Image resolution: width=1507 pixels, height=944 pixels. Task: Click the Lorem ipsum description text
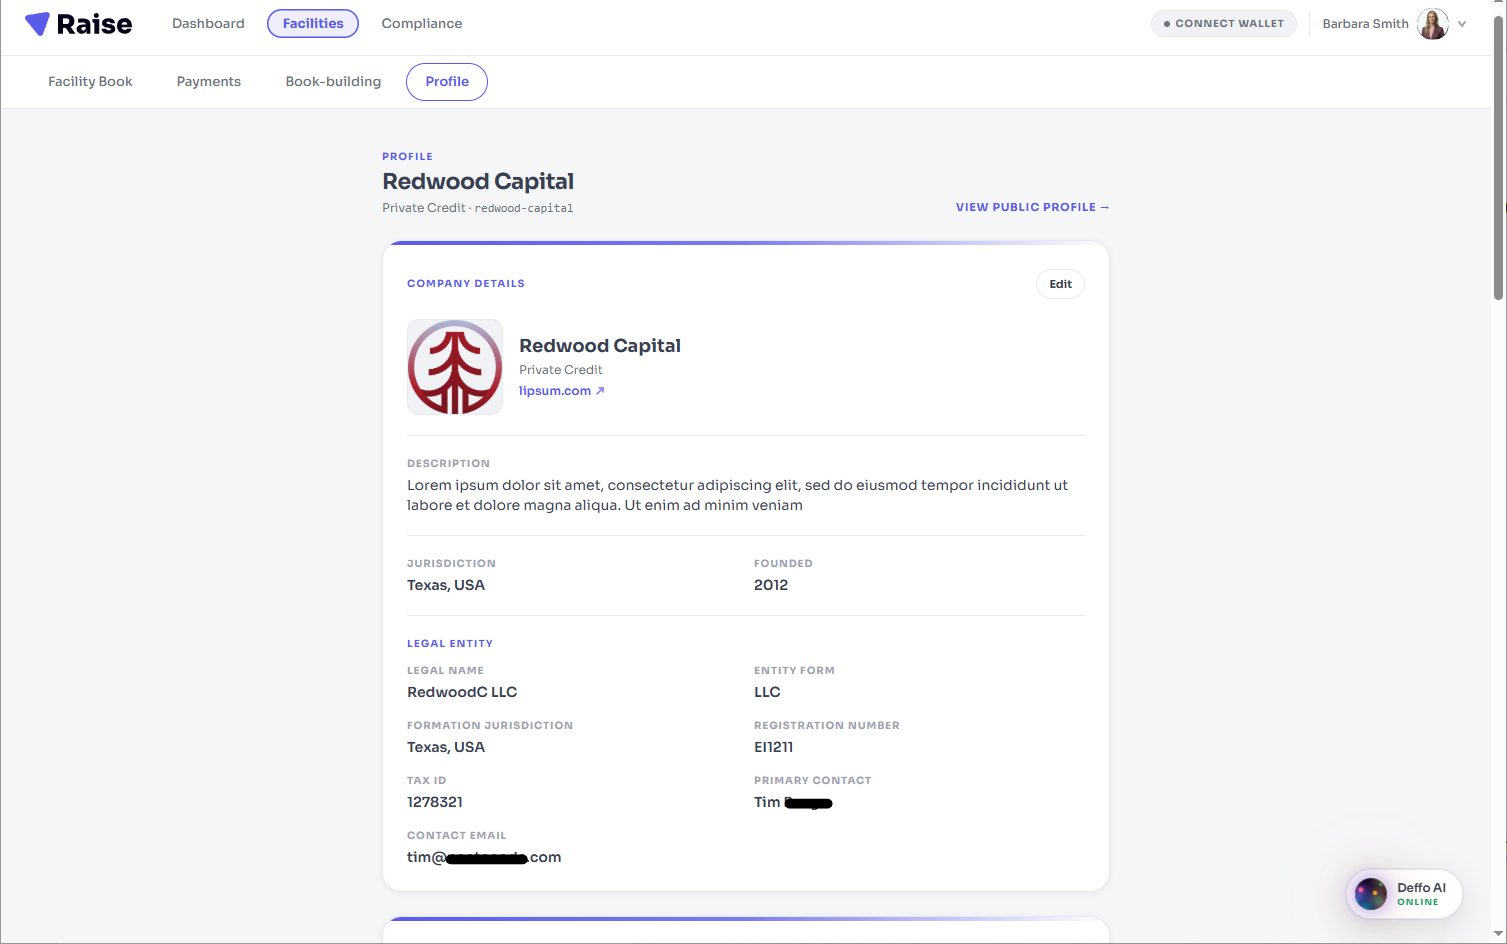pos(737,495)
